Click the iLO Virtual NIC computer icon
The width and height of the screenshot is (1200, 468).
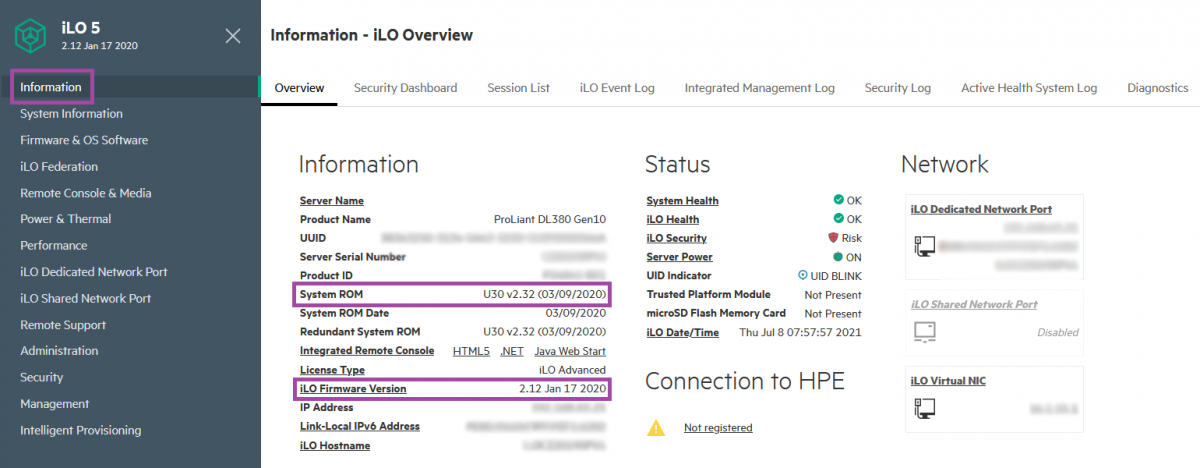coord(924,408)
